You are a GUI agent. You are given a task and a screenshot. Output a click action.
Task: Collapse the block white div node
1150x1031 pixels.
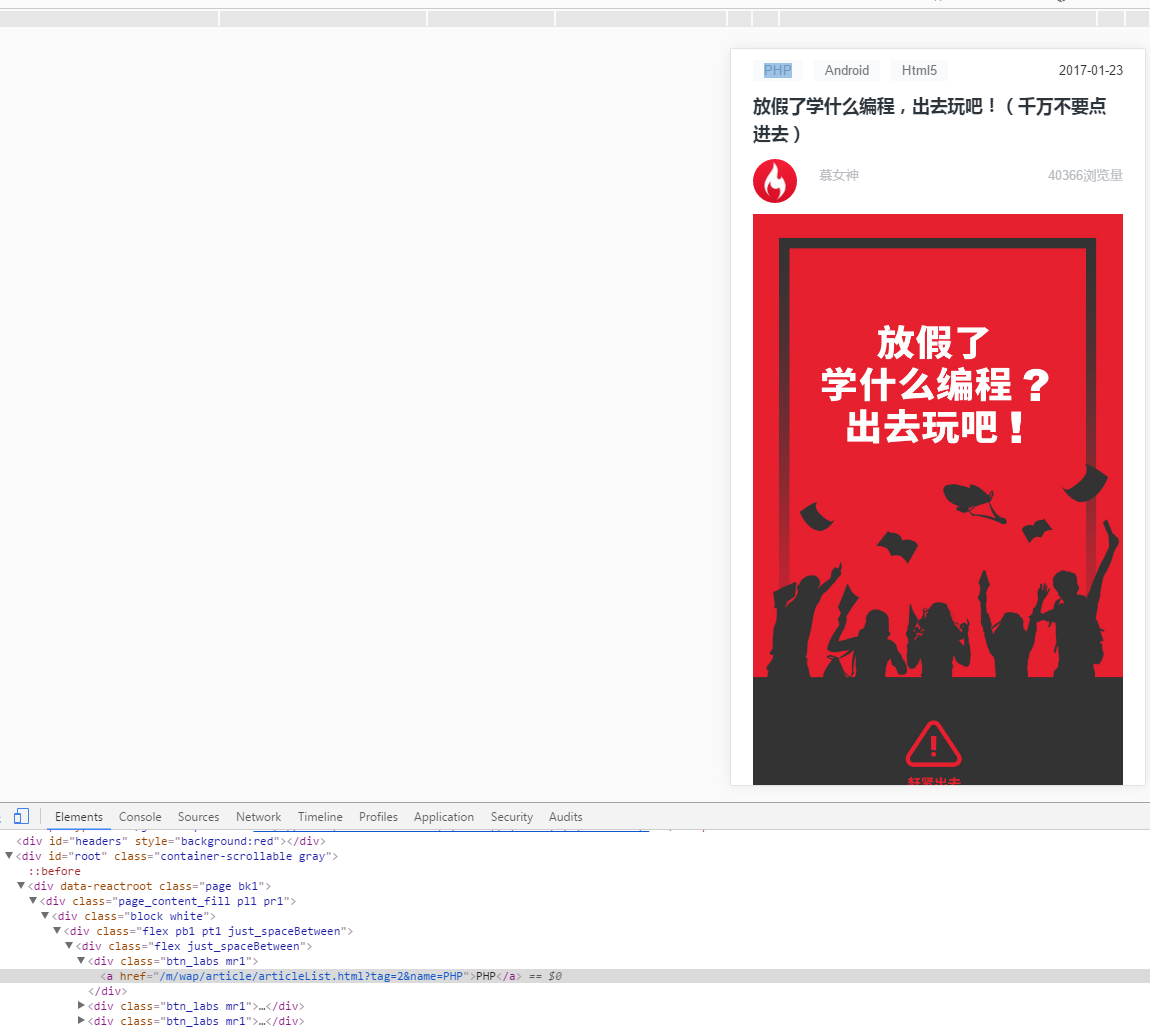click(45, 916)
